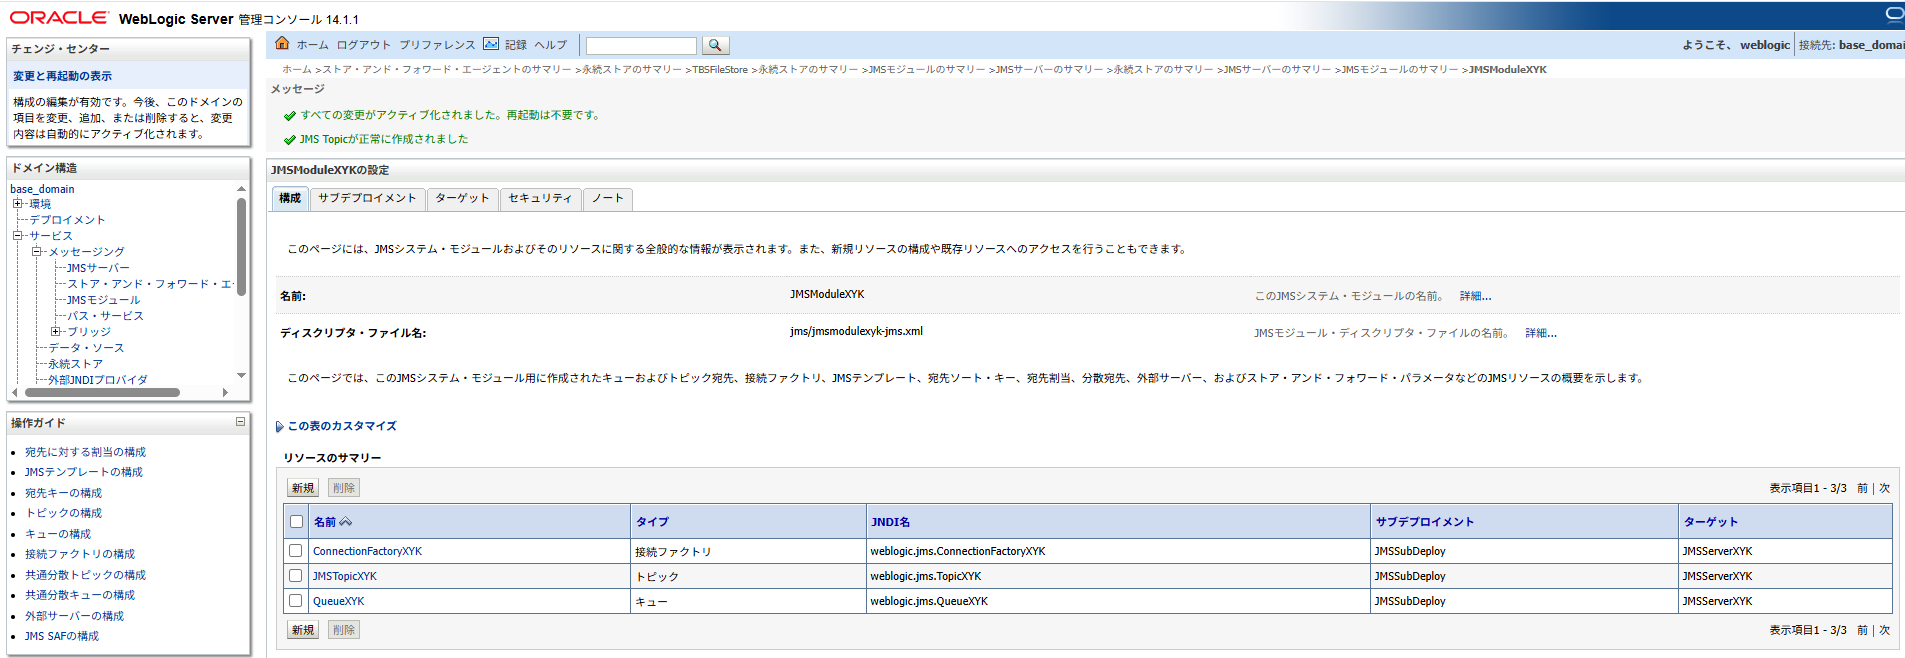Screen dimensions: 1905x658
Task: Select JMSモジュール in domain tree
Action: click(103, 300)
